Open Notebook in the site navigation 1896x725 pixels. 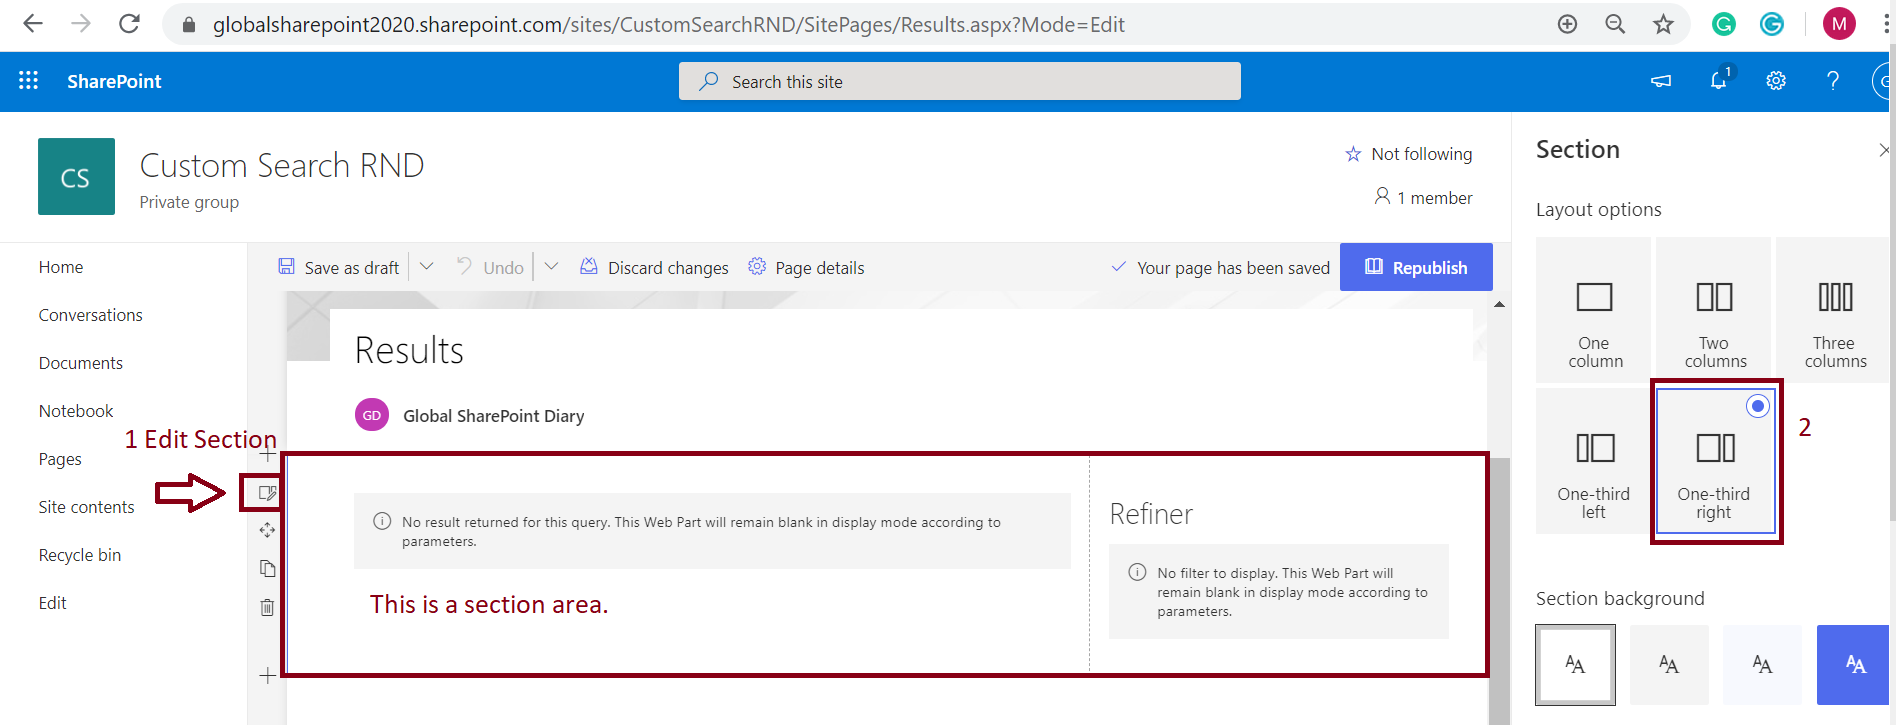[x=76, y=411]
